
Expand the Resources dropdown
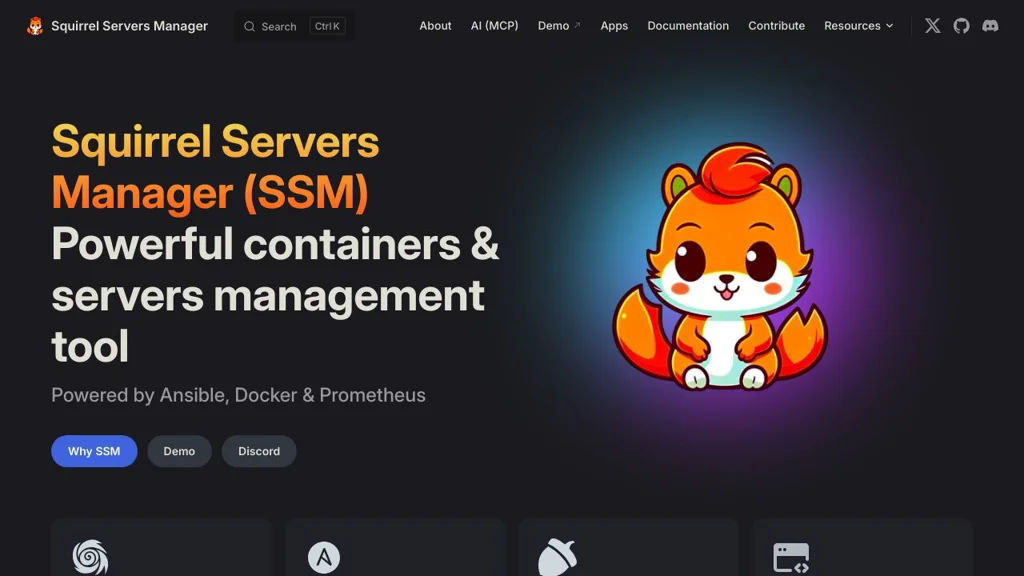click(858, 26)
